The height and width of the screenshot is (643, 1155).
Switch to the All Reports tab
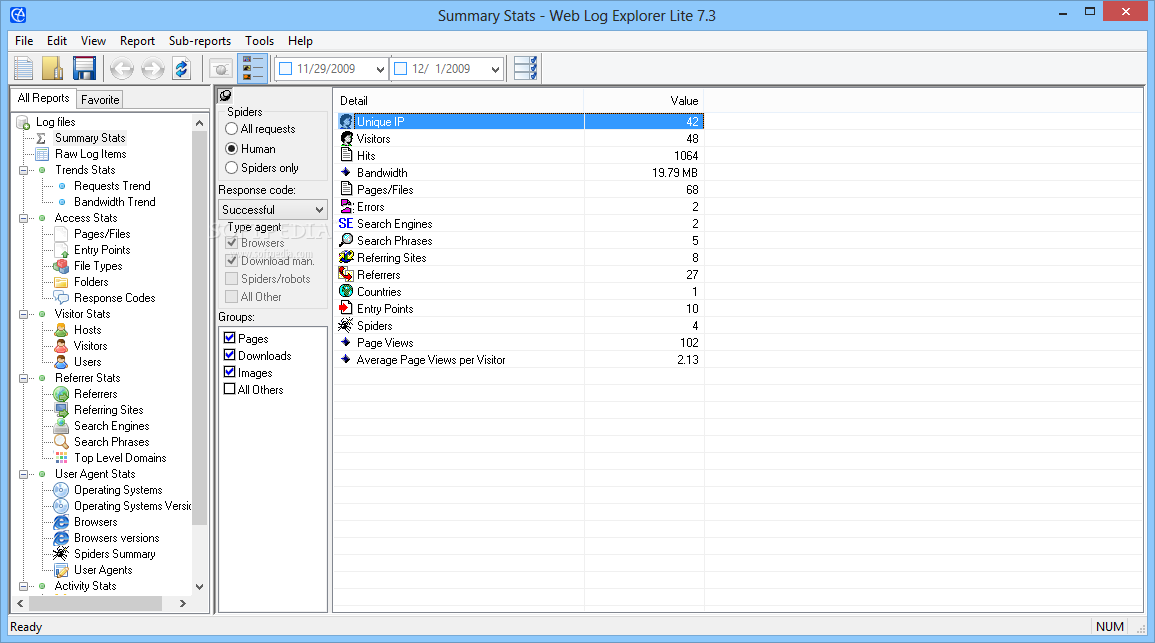point(43,98)
